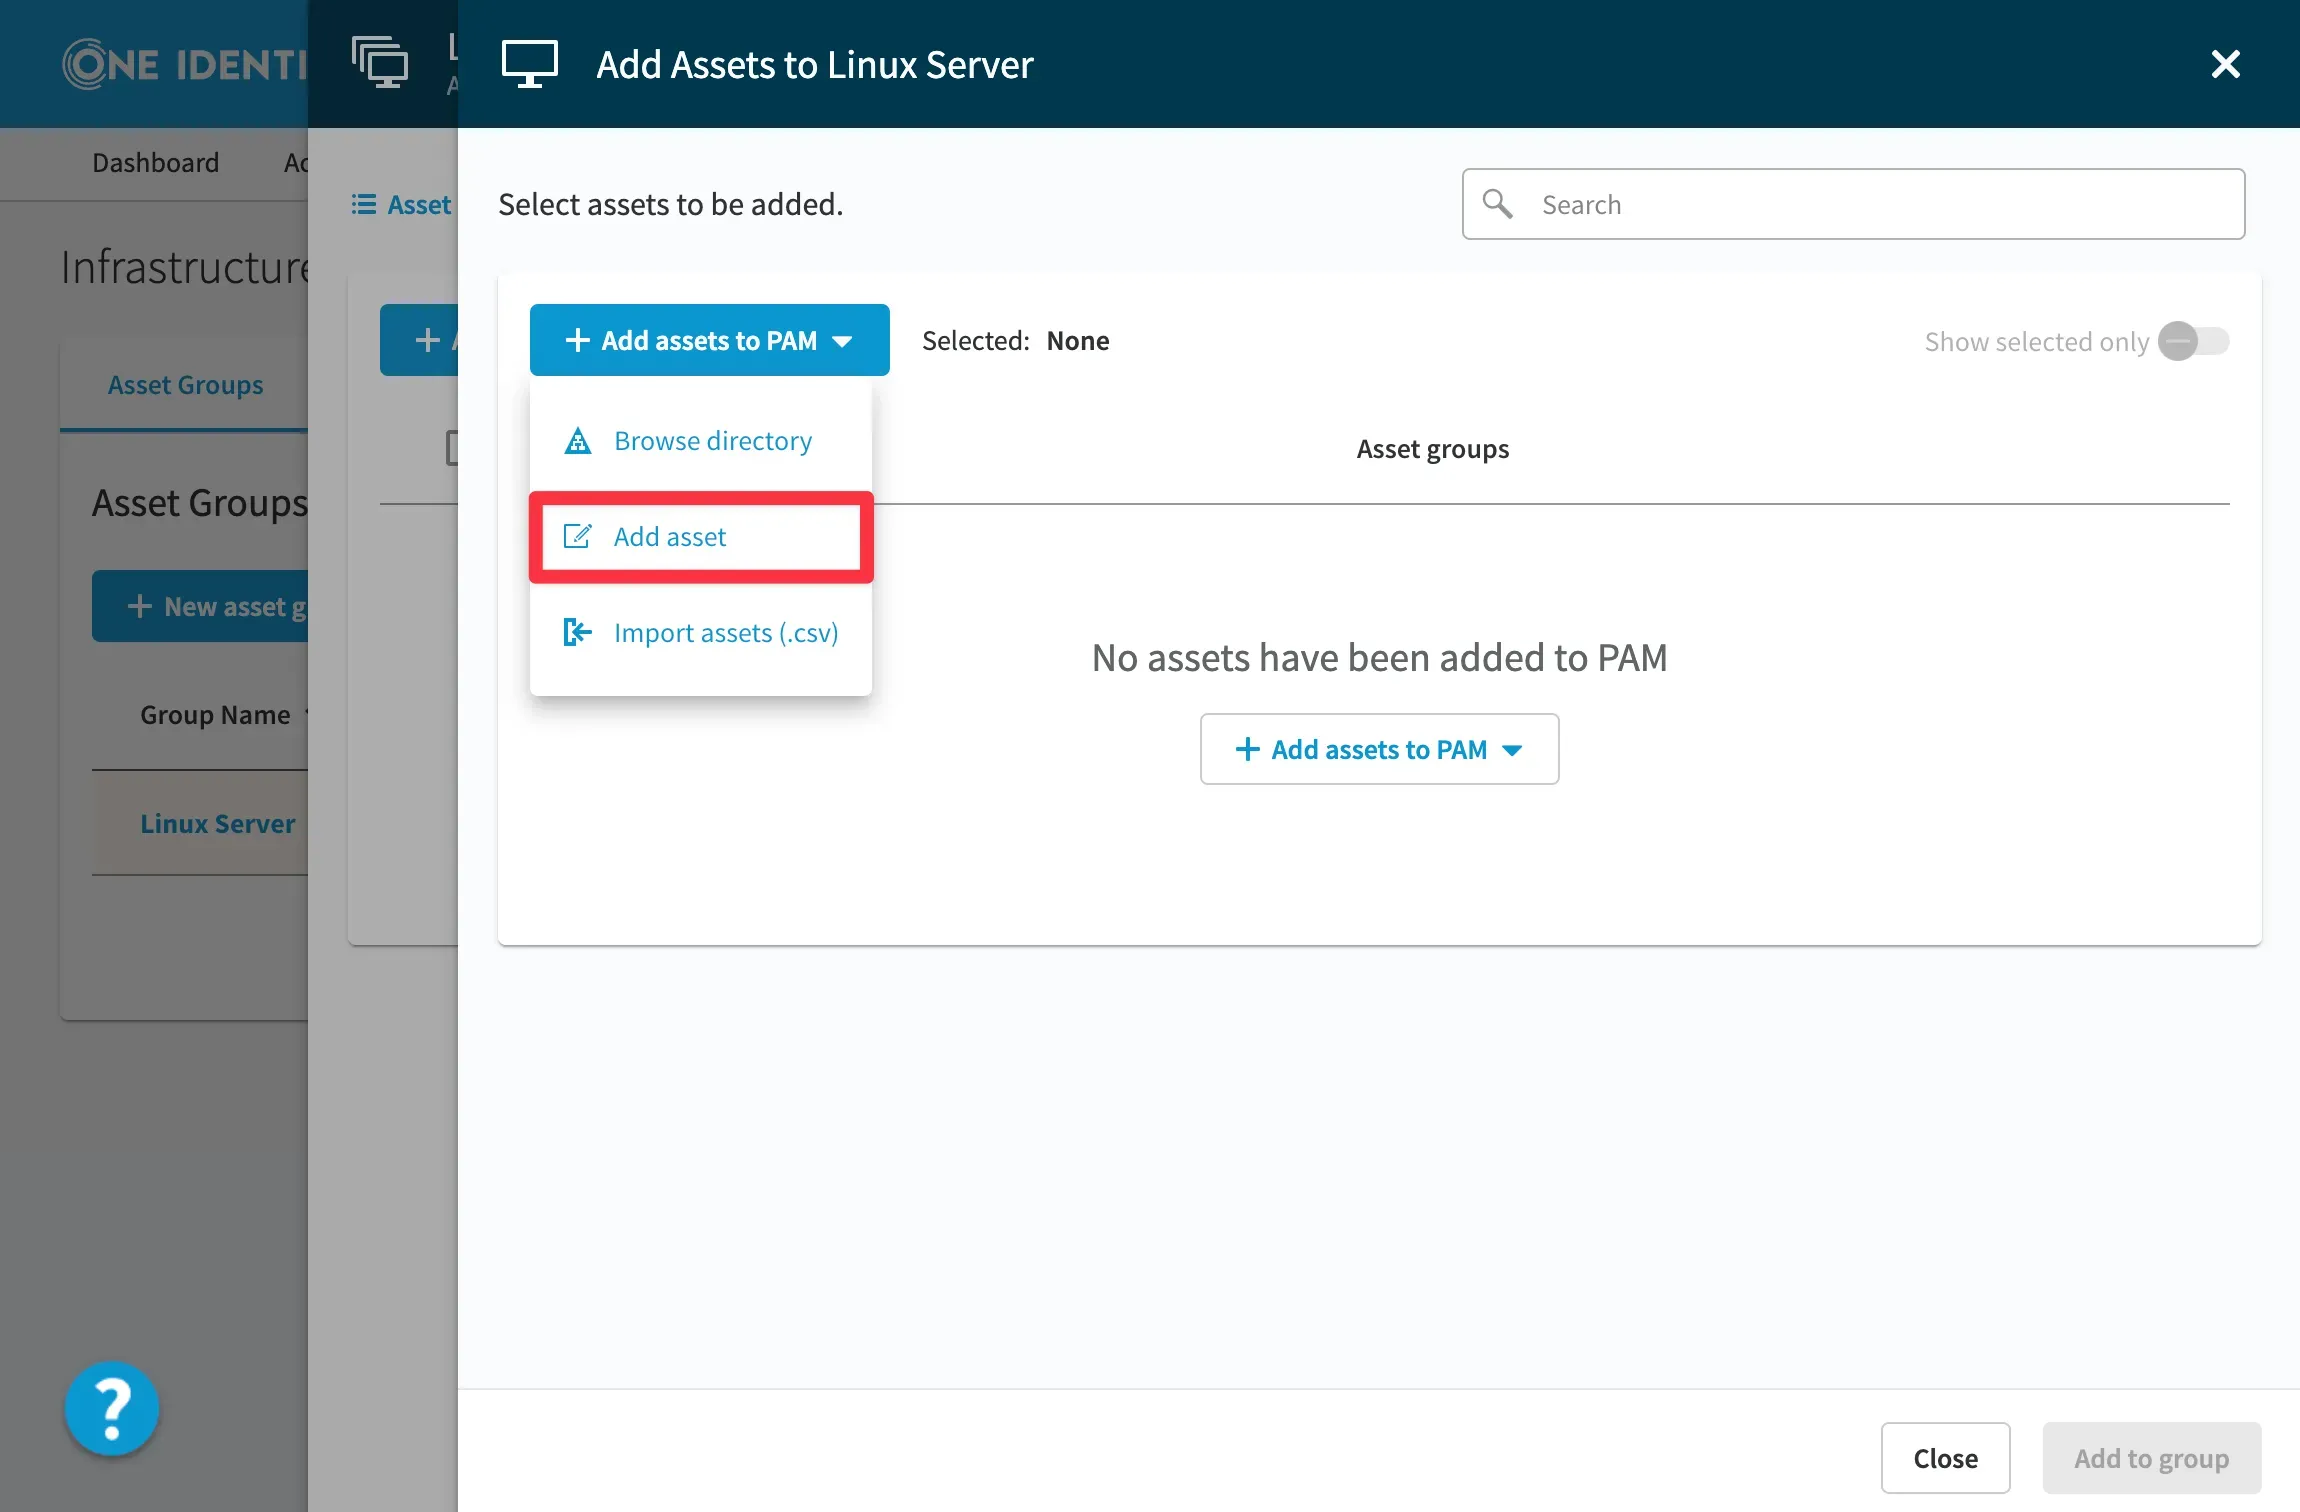Viewport: 2300px width, 1512px height.
Task: Toggle Show selected only switch
Action: pyautogui.click(x=2193, y=342)
